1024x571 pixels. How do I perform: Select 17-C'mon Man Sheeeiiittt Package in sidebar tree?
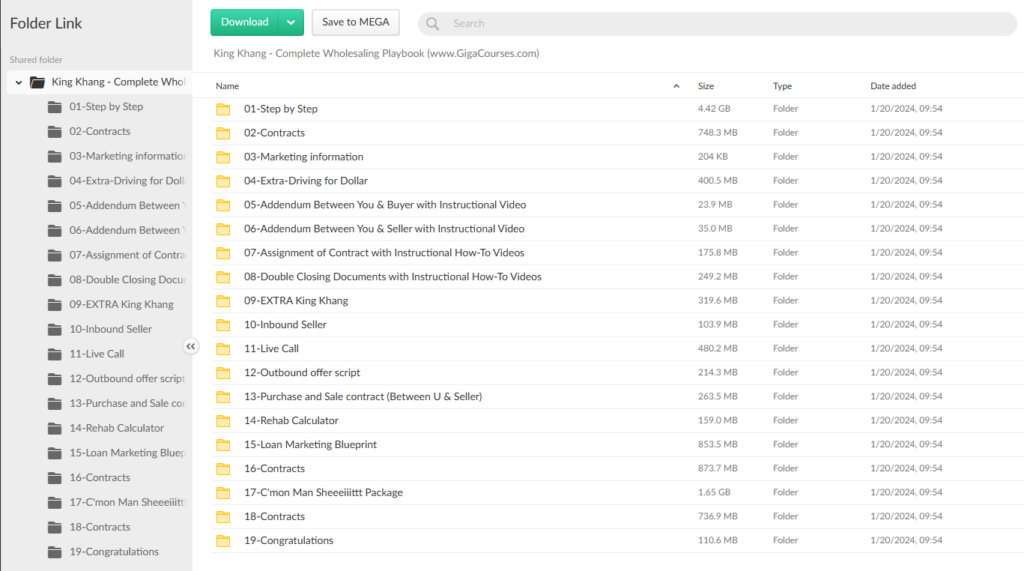125,502
